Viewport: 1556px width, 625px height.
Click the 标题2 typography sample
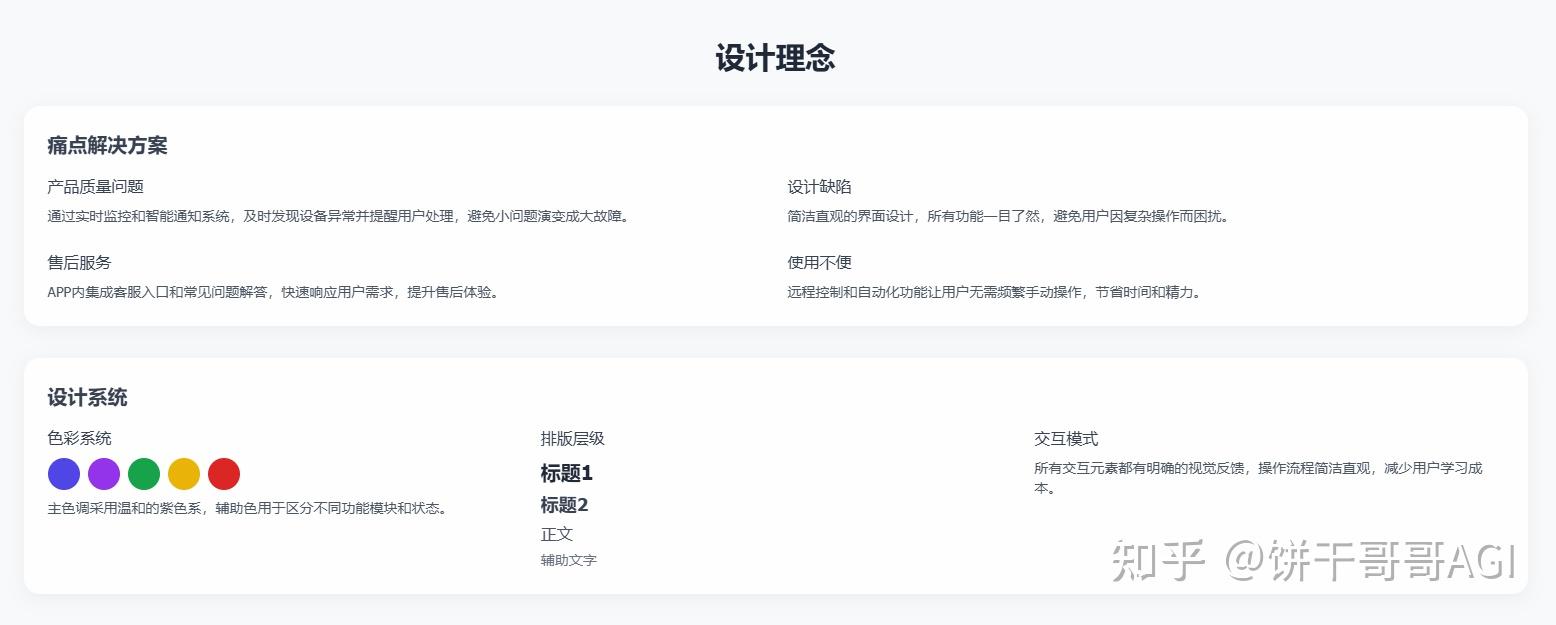point(565,506)
